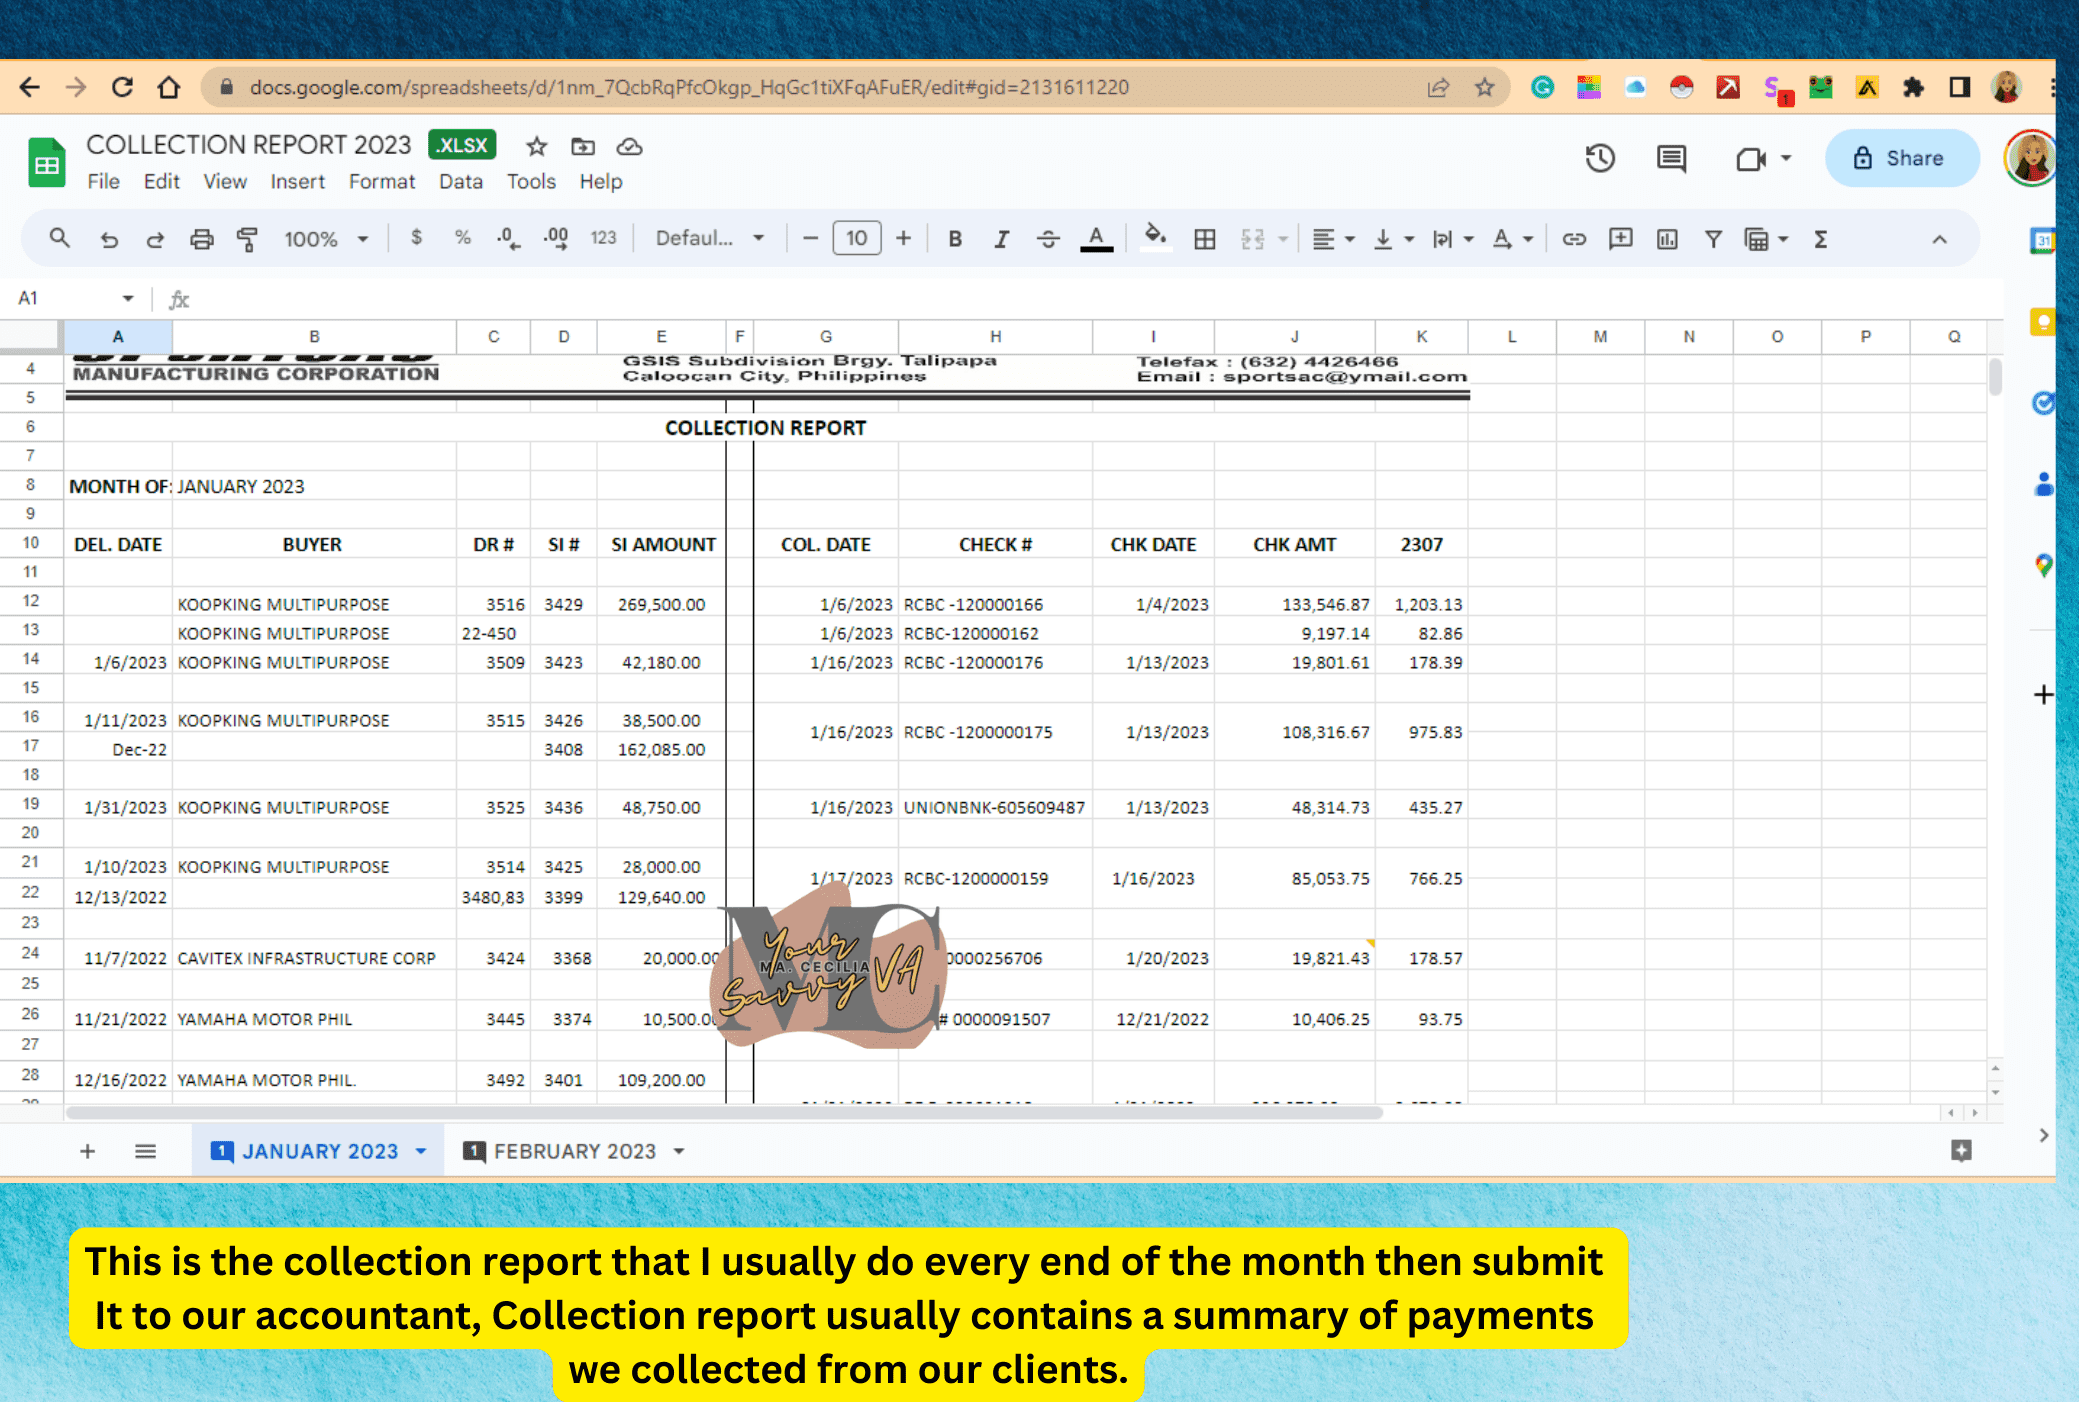Open the Format menu
The height and width of the screenshot is (1402, 2079).
tap(381, 182)
